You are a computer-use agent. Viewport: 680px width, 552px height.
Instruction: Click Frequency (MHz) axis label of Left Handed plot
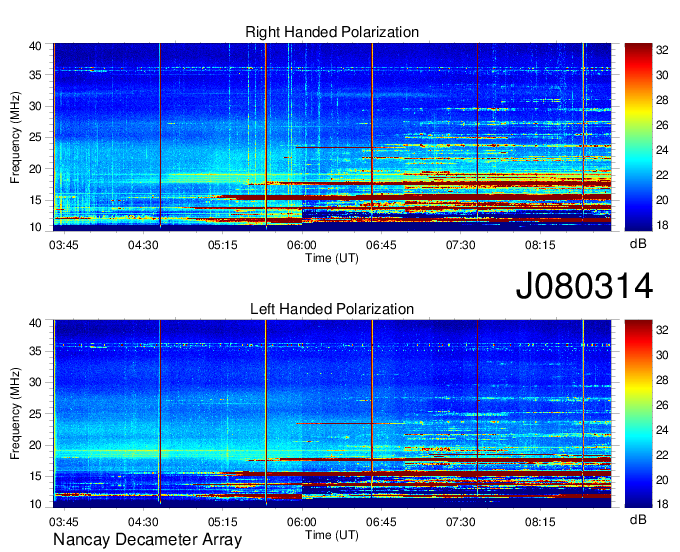point(15,414)
